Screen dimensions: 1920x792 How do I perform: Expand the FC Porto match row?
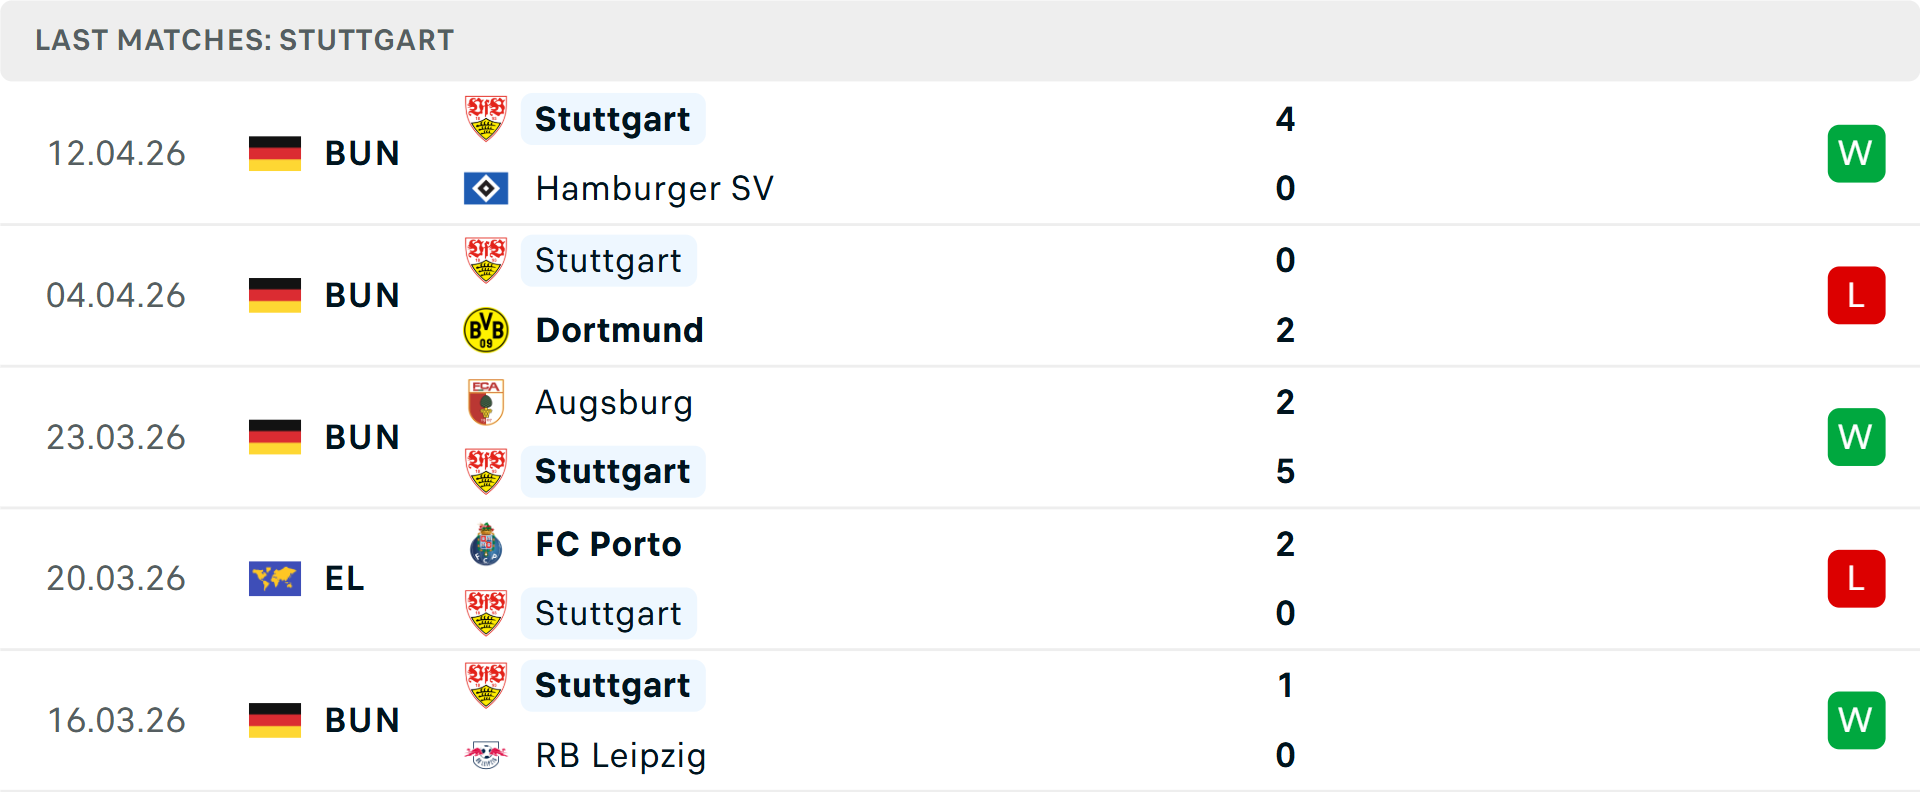click(960, 578)
